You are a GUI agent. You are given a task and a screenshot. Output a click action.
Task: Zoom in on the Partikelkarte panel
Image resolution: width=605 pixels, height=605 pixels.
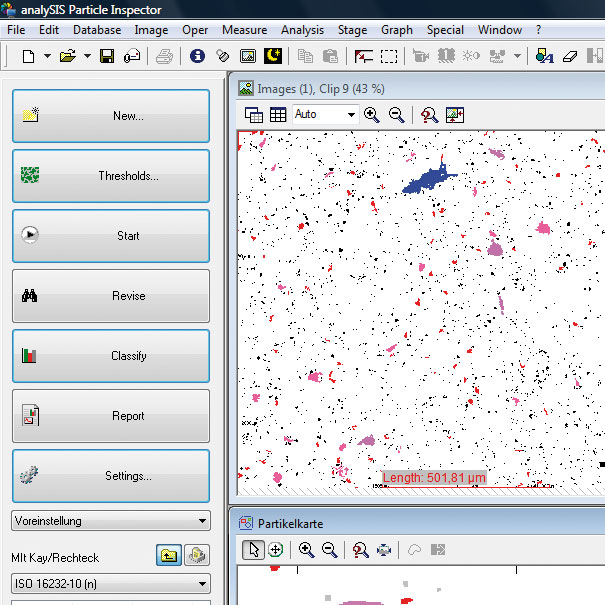click(306, 550)
